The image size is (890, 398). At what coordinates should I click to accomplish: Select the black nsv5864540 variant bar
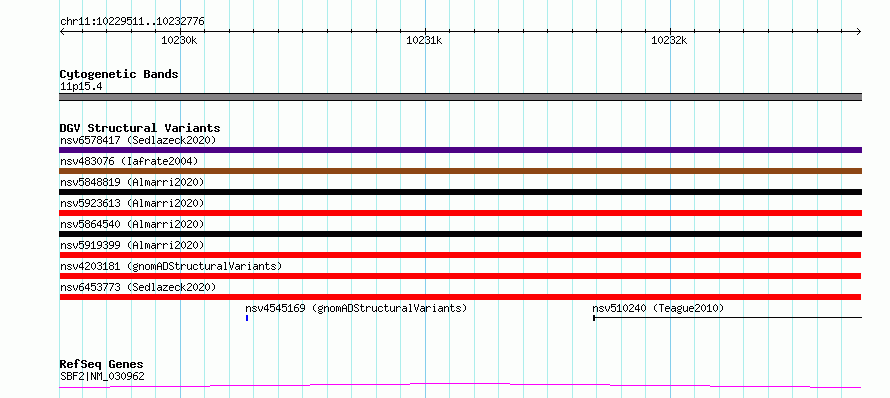click(x=460, y=234)
